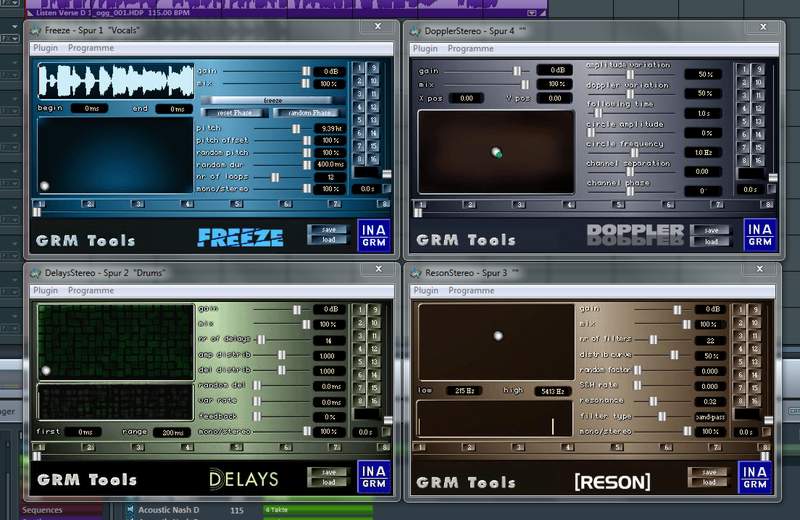Click pitch slider handle in Freeze plugin

click(x=296, y=129)
